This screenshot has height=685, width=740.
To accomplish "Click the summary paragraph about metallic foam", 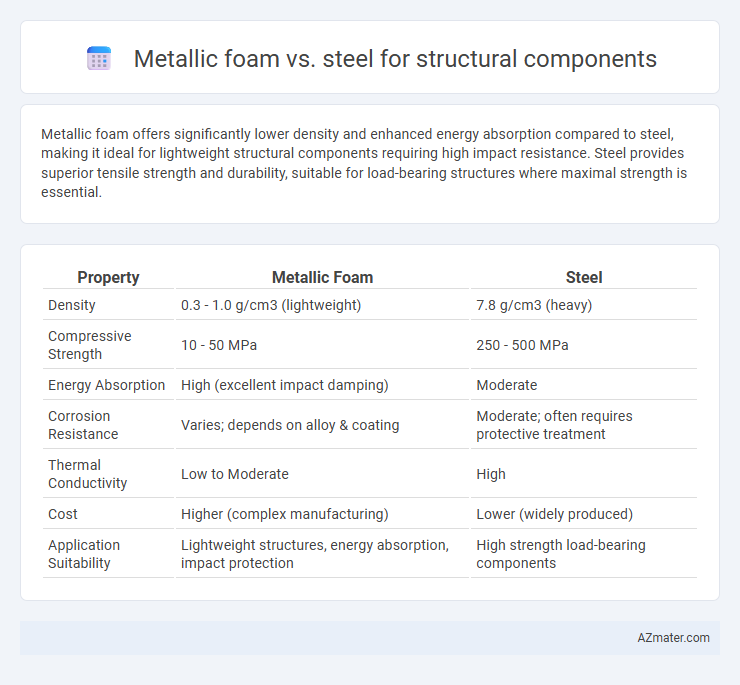I will pyautogui.click(x=364, y=163).
